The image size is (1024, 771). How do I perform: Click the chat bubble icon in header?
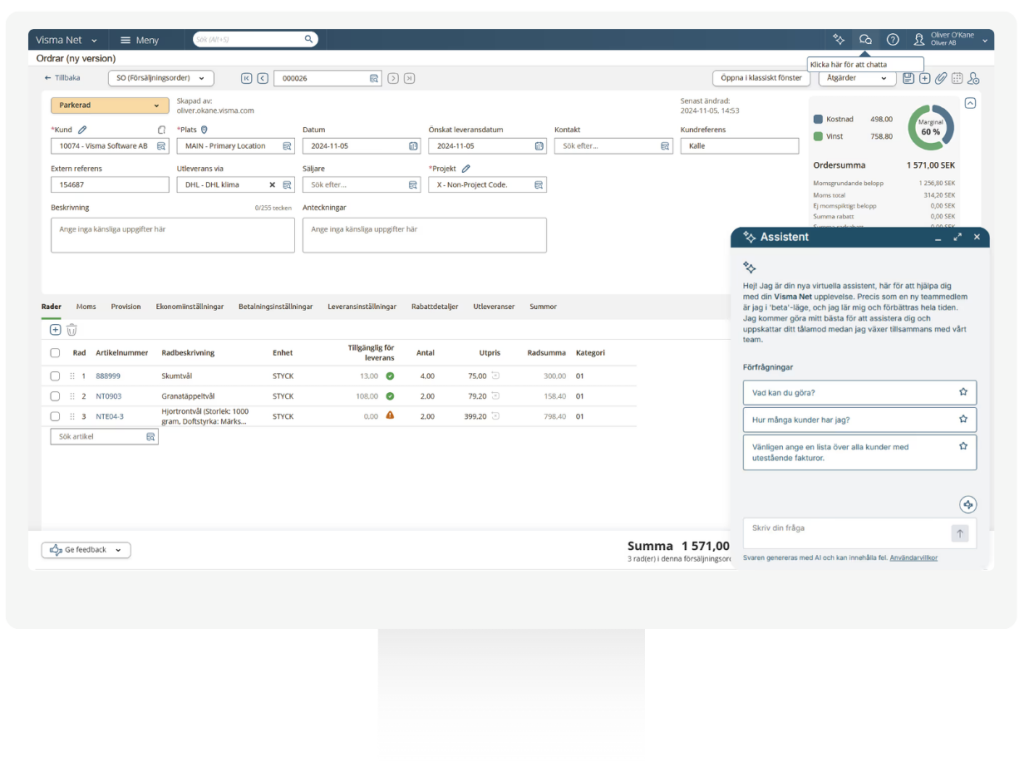click(x=866, y=40)
